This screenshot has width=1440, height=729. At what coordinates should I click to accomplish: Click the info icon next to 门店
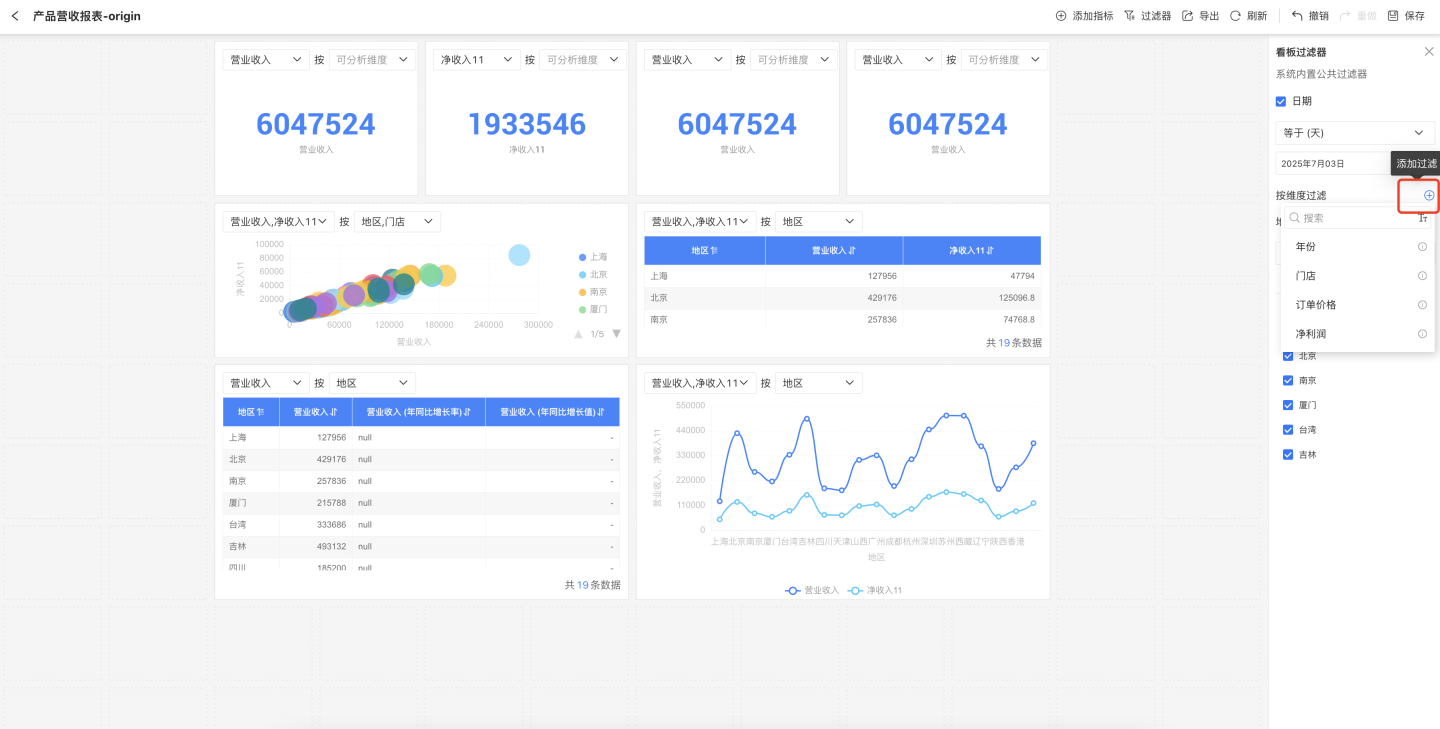1422,276
